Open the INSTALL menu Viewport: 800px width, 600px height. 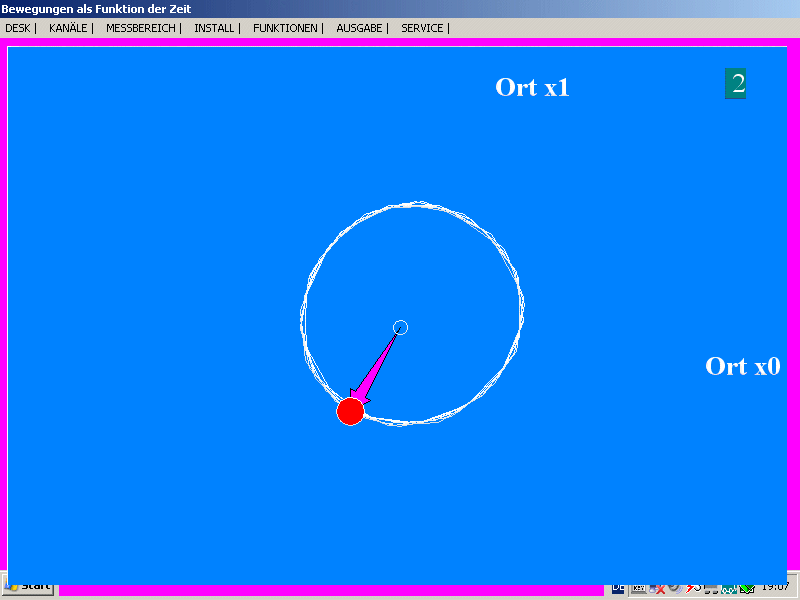(x=214, y=28)
